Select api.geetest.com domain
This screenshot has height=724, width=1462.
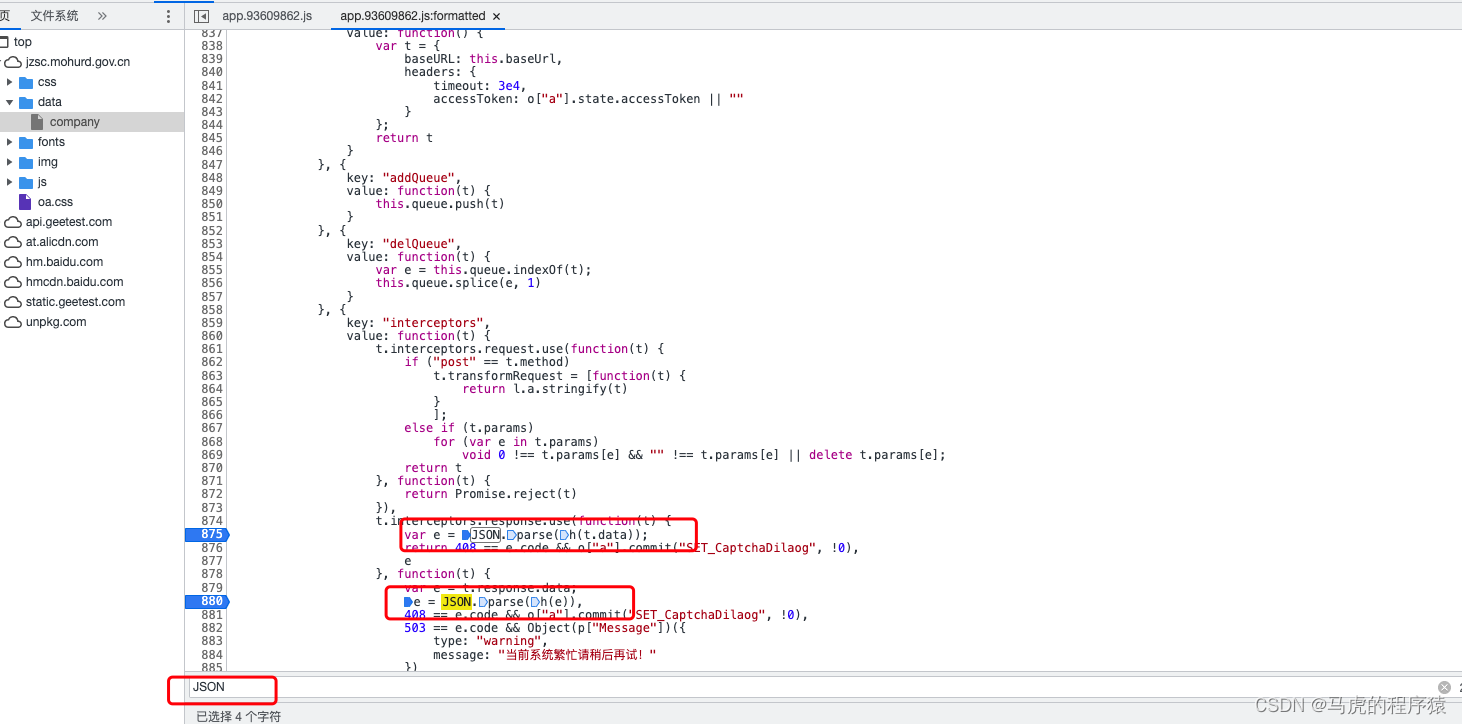point(69,222)
